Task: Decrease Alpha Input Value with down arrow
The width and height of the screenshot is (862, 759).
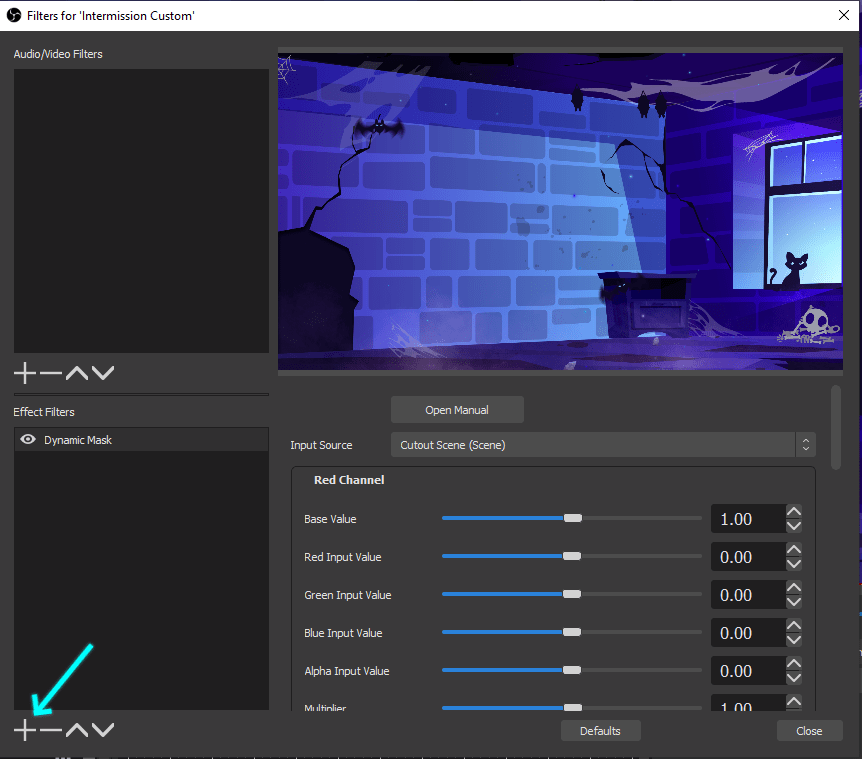Action: tap(794, 678)
